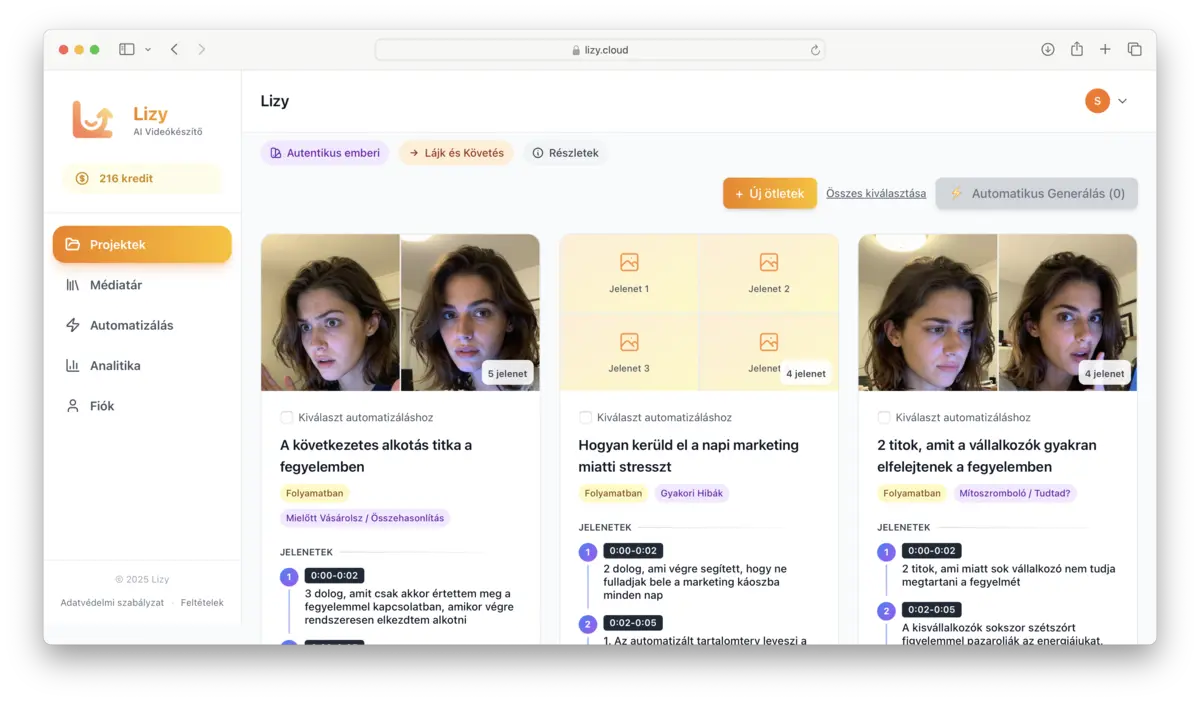The image size is (1200, 702).
Task: Click the 5 jelenet badge
Action: pyautogui.click(x=507, y=374)
